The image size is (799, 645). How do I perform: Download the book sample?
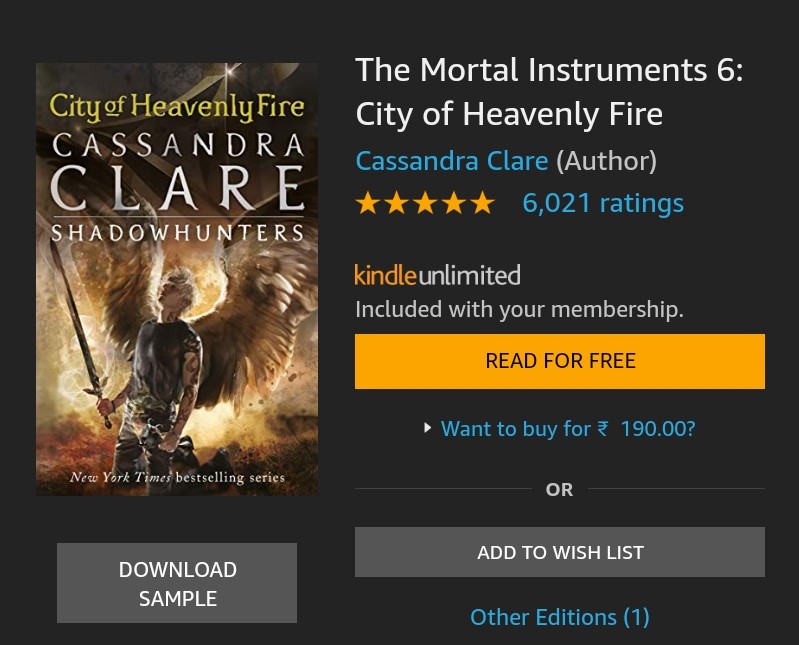[x=177, y=583]
